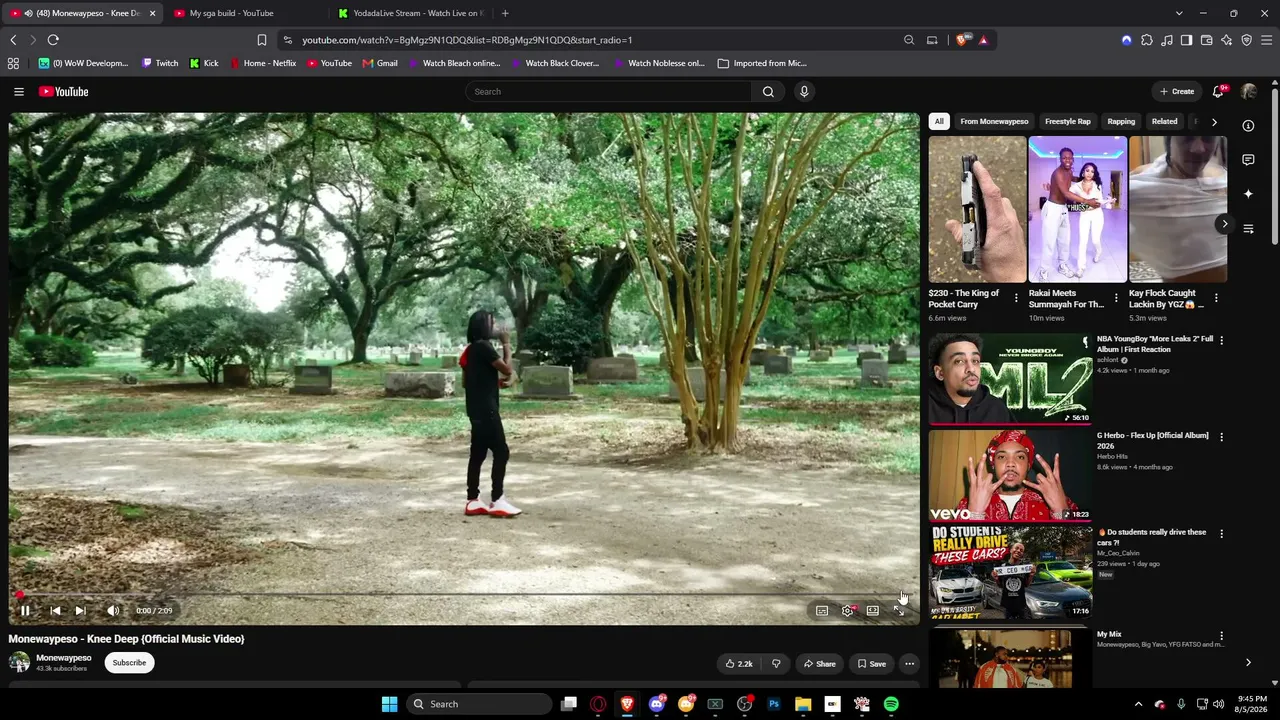Open the sparkle Ask icon in the sidebar

1248,194
